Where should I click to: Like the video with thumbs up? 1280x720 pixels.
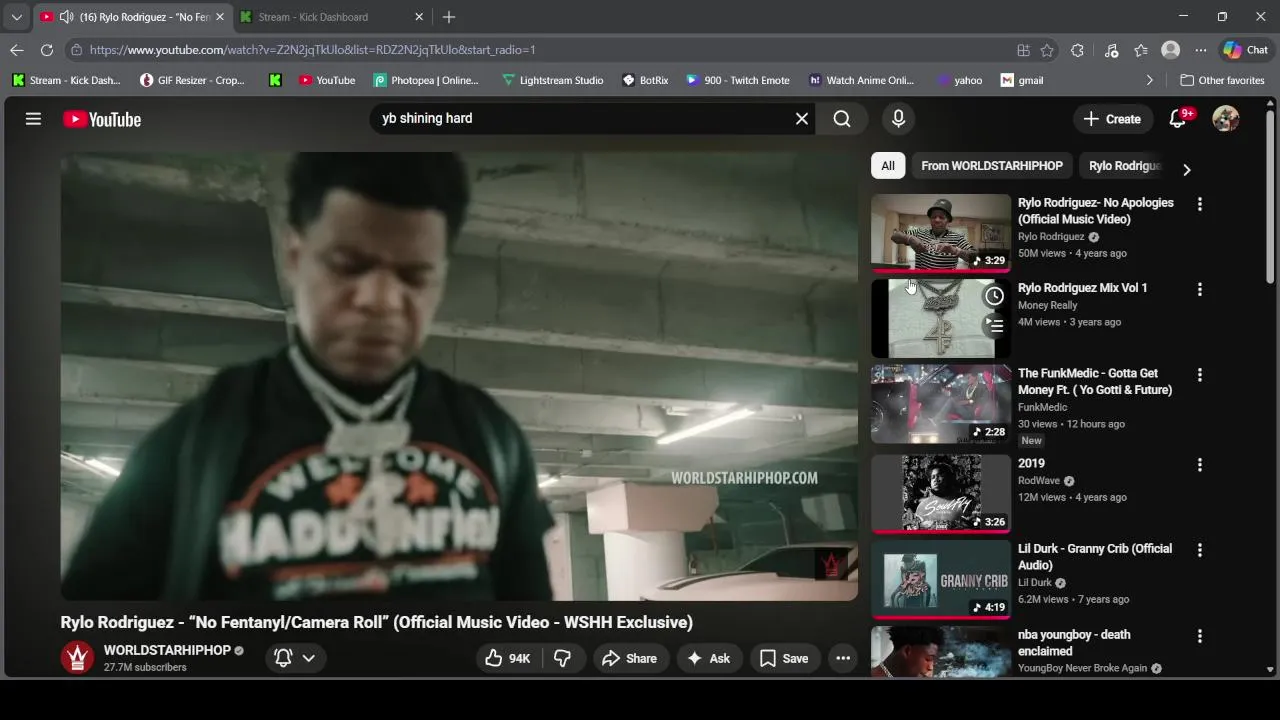[x=507, y=658]
